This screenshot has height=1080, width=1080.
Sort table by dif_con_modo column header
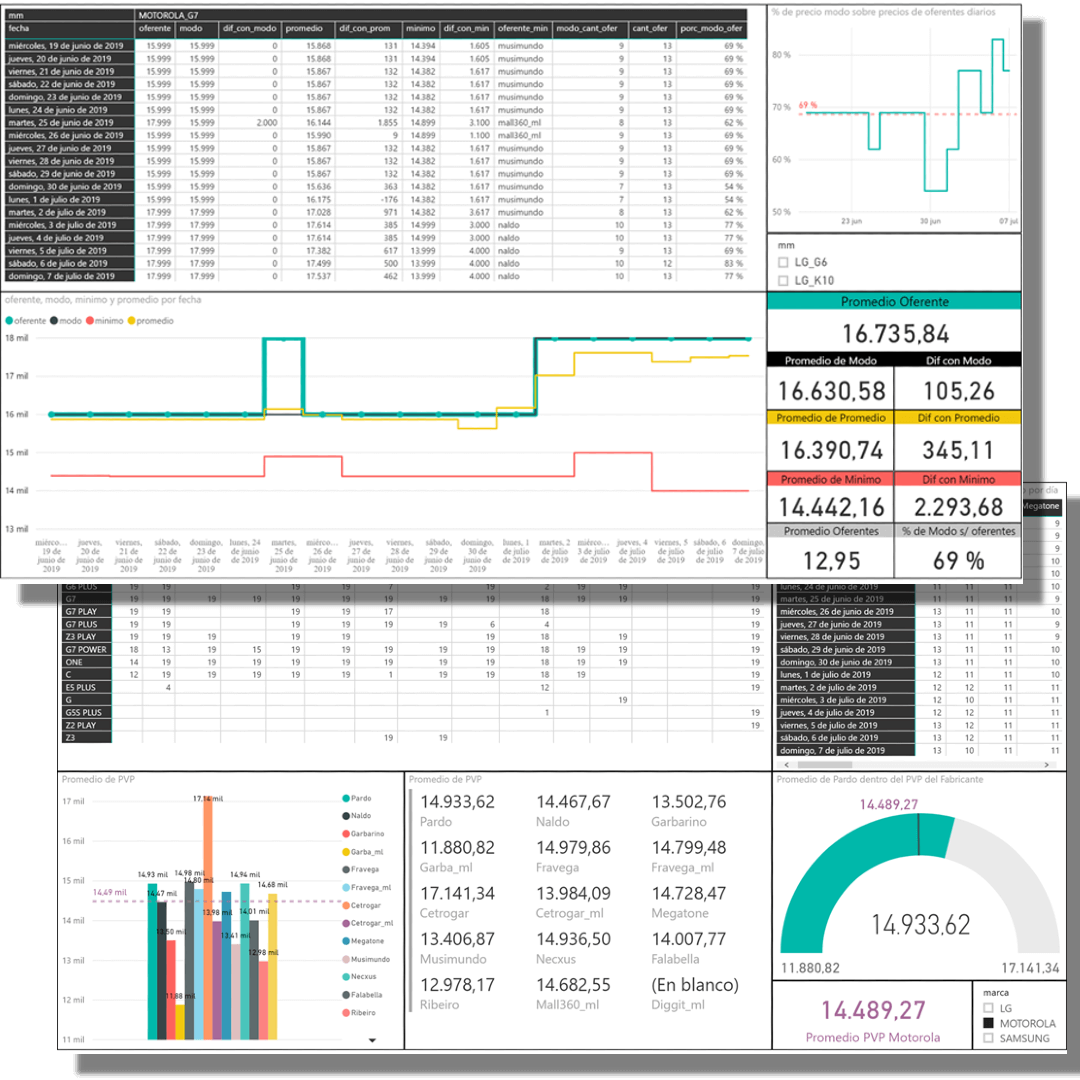[249, 29]
